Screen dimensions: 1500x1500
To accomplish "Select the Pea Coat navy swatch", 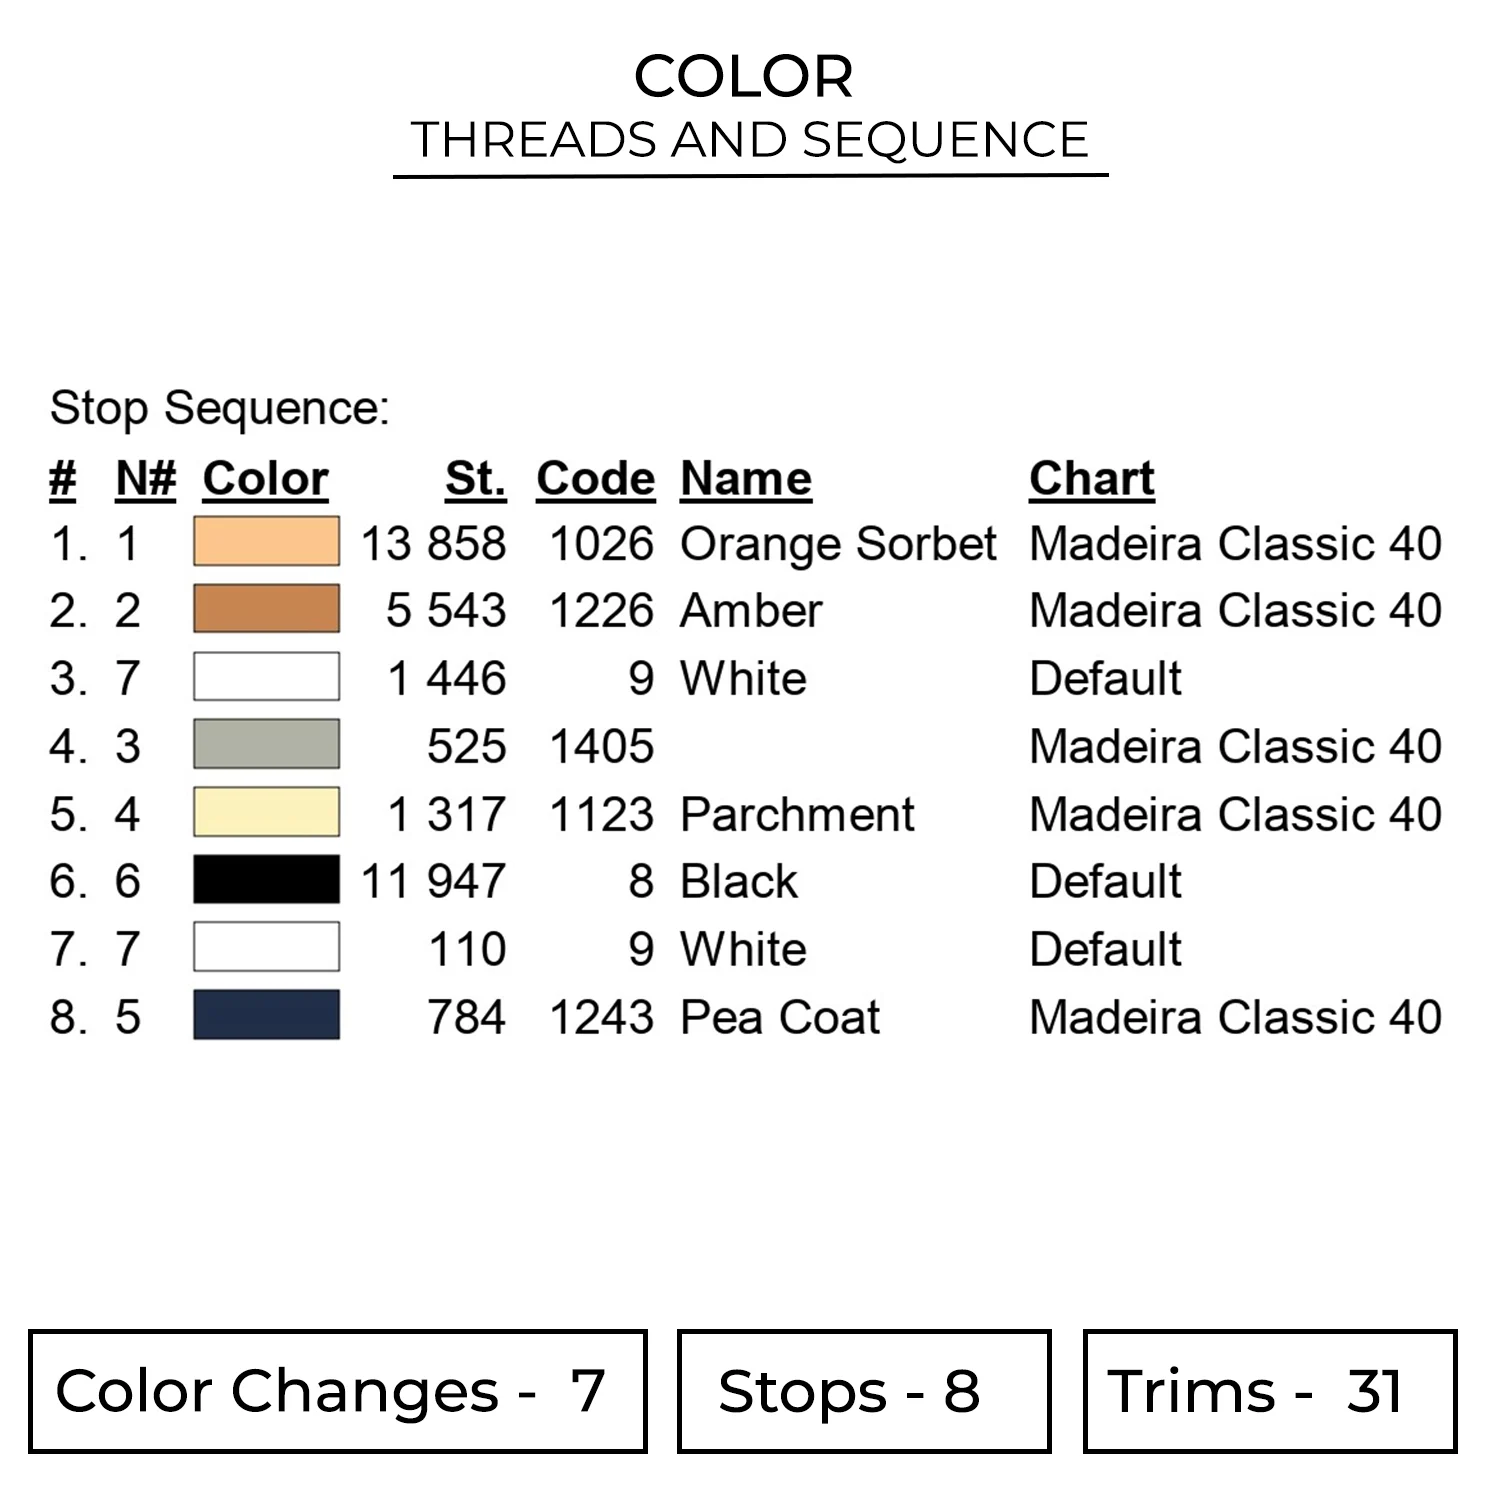I will (266, 1015).
